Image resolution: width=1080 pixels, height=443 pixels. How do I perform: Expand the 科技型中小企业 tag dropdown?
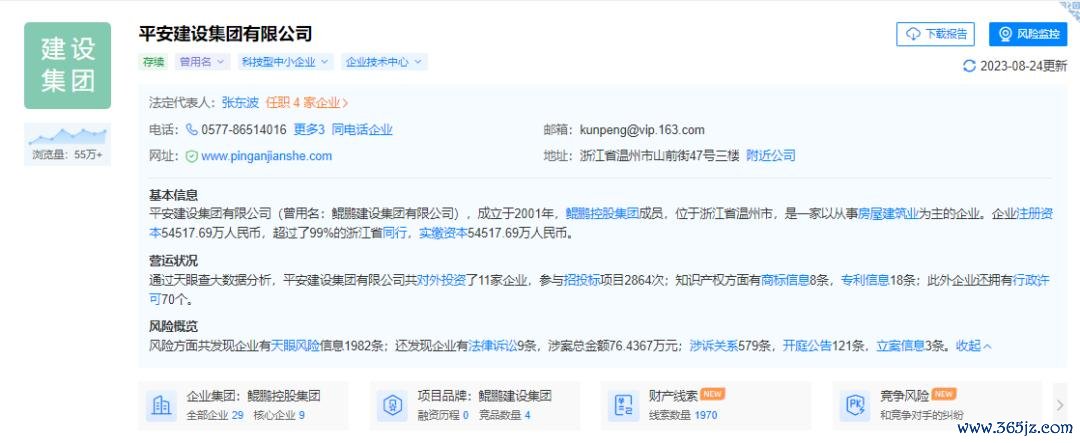point(286,62)
